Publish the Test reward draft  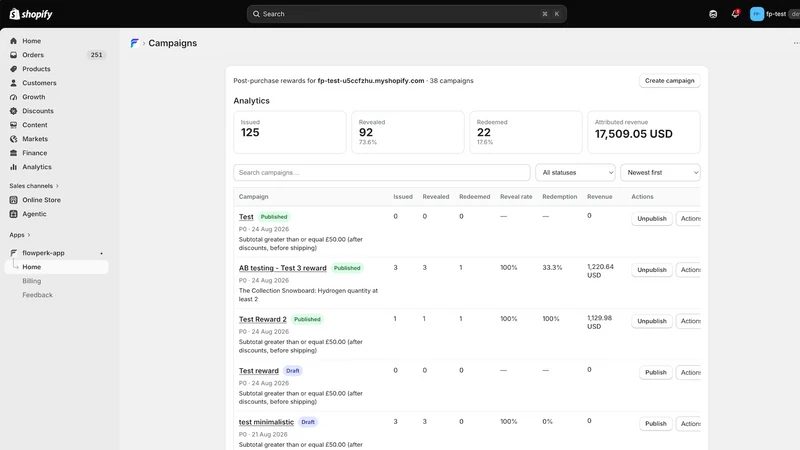(x=656, y=372)
